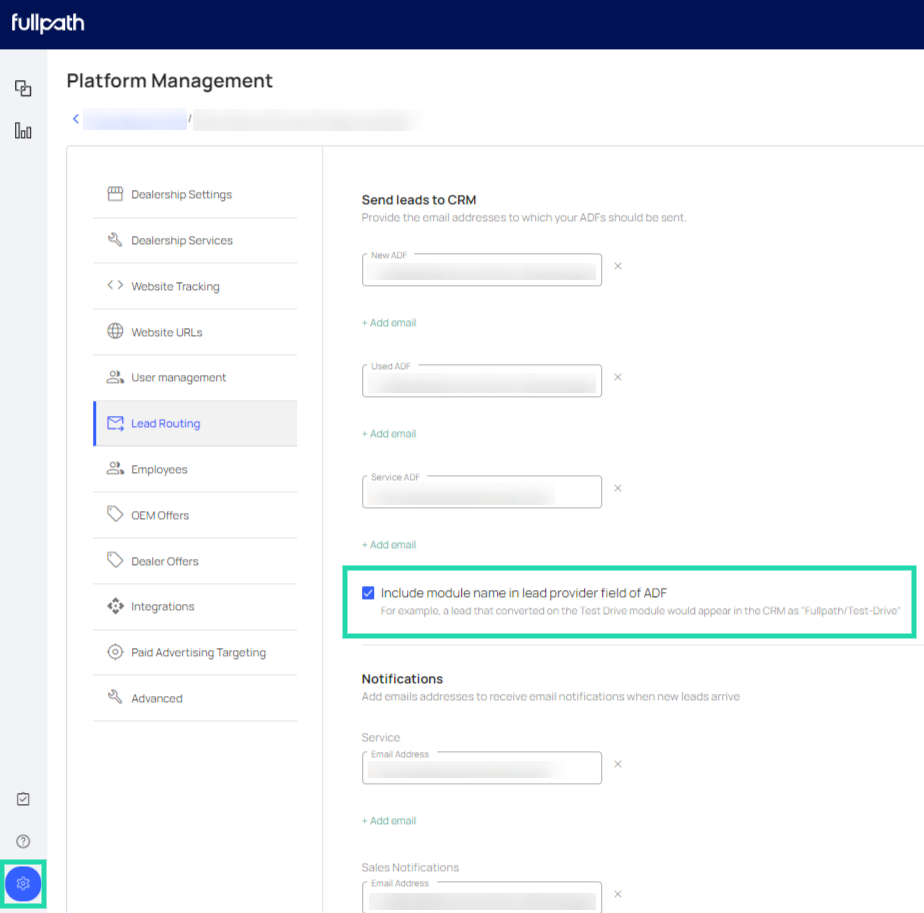Image resolution: width=924 pixels, height=913 pixels.
Task: Uncheck Include module name in lead provider
Action: point(368,593)
